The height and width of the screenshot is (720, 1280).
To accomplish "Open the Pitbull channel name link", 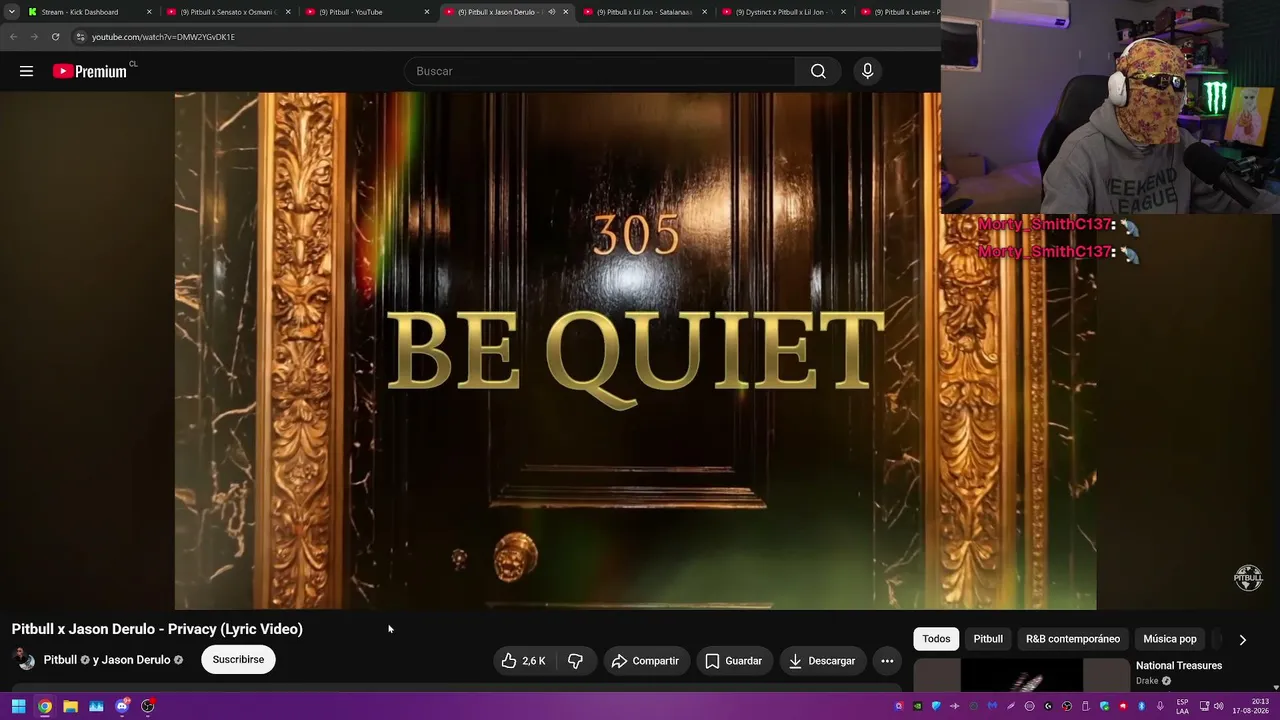I will click(60, 660).
